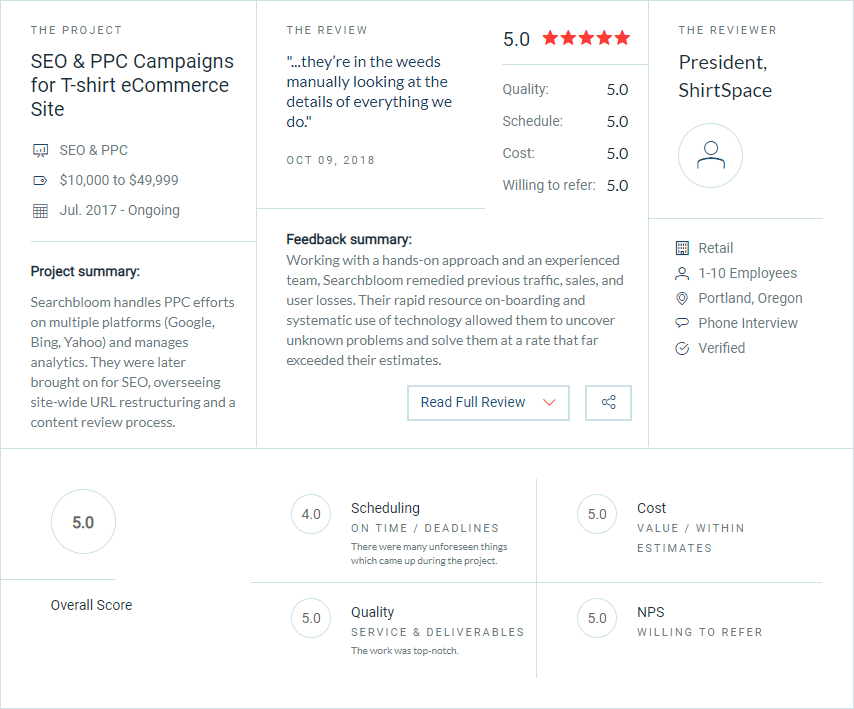Click the red chevron on Read Full Review
Image resolution: width=854 pixels, height=709 pixels.
pos(548,402)
